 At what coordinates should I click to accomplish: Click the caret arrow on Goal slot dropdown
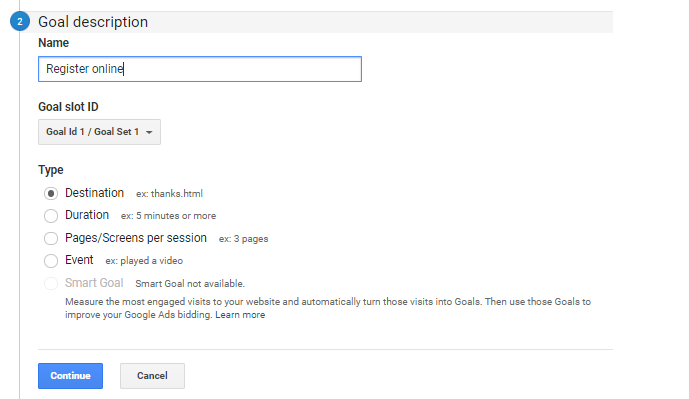coord(149,132)
